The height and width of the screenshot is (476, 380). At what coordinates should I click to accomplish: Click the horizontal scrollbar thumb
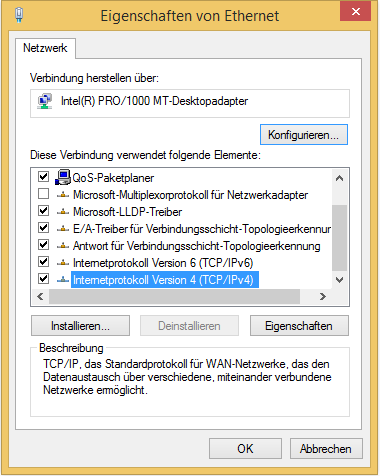pyautogui.click(x=174, y=296)
